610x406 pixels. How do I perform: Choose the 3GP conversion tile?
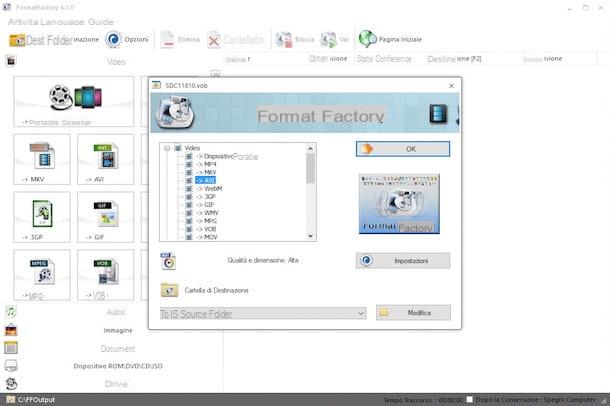[42, 217]
